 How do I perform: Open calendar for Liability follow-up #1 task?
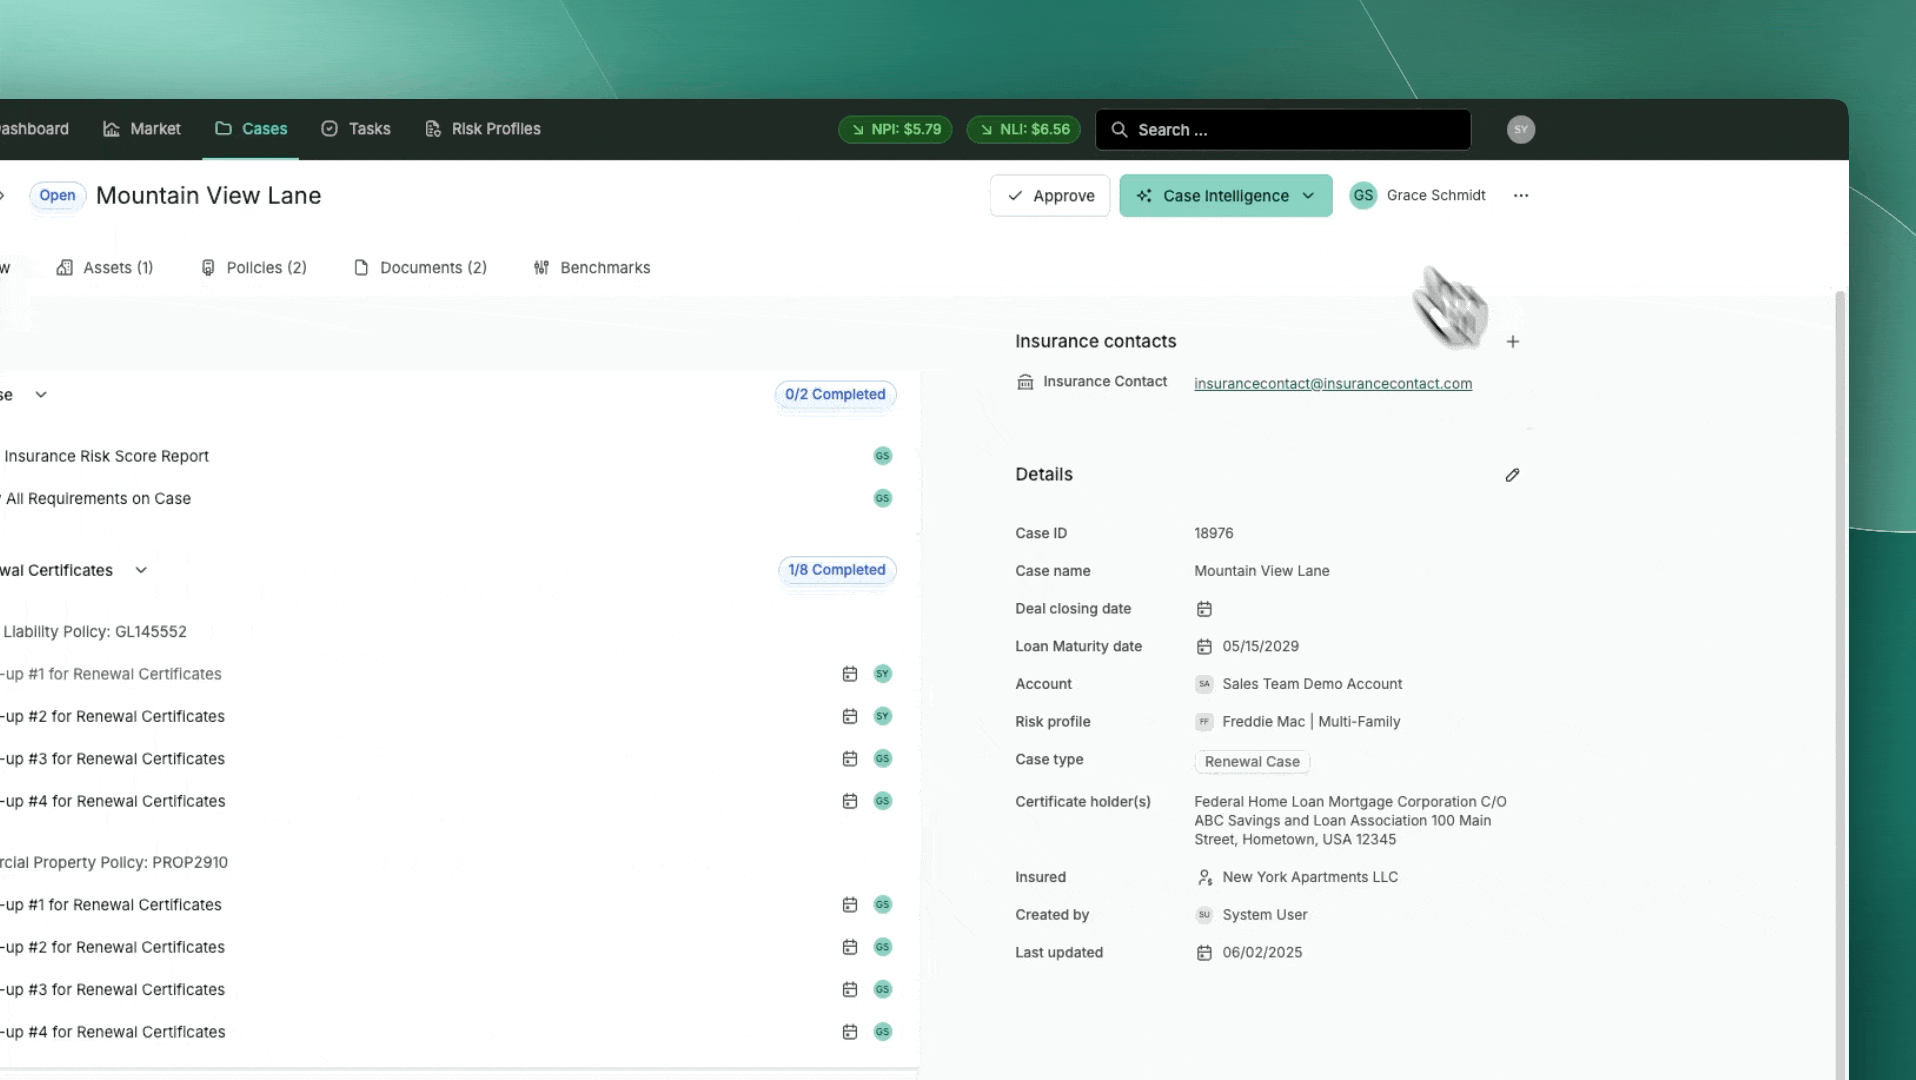[849, 674]
